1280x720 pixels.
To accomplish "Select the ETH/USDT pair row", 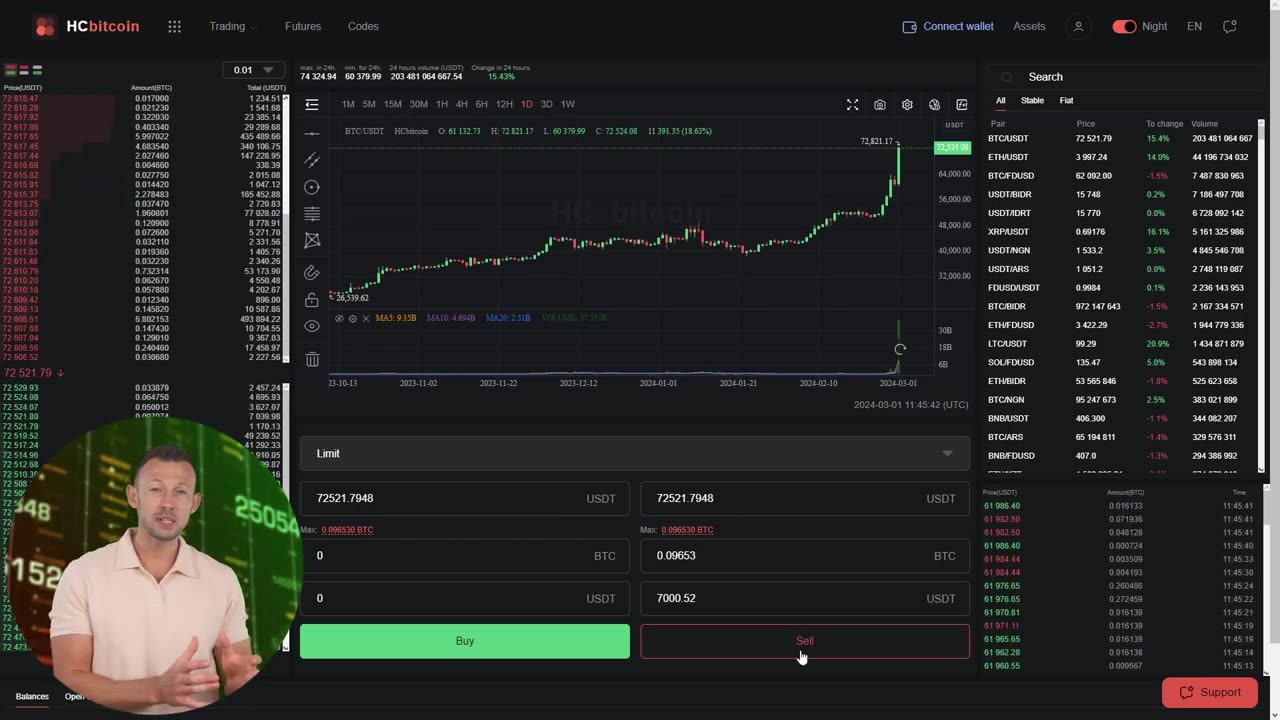I will pos(1121,157).
